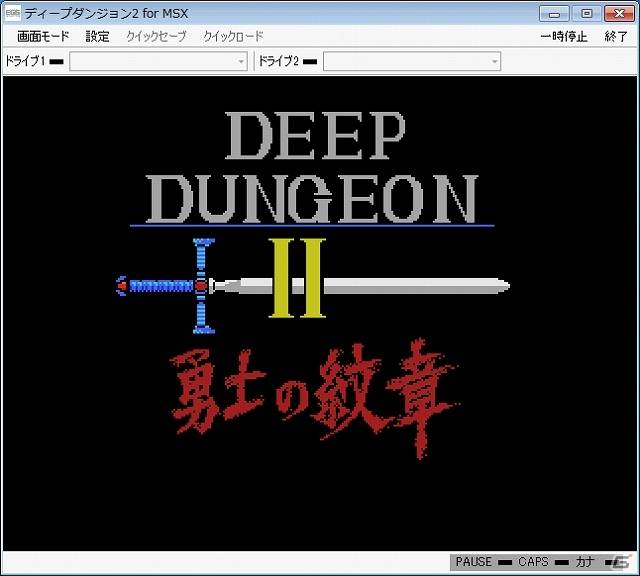Click 一時停止 to pause emulation
The height and width of the screenshot is (576, 640).
point(564,37)
